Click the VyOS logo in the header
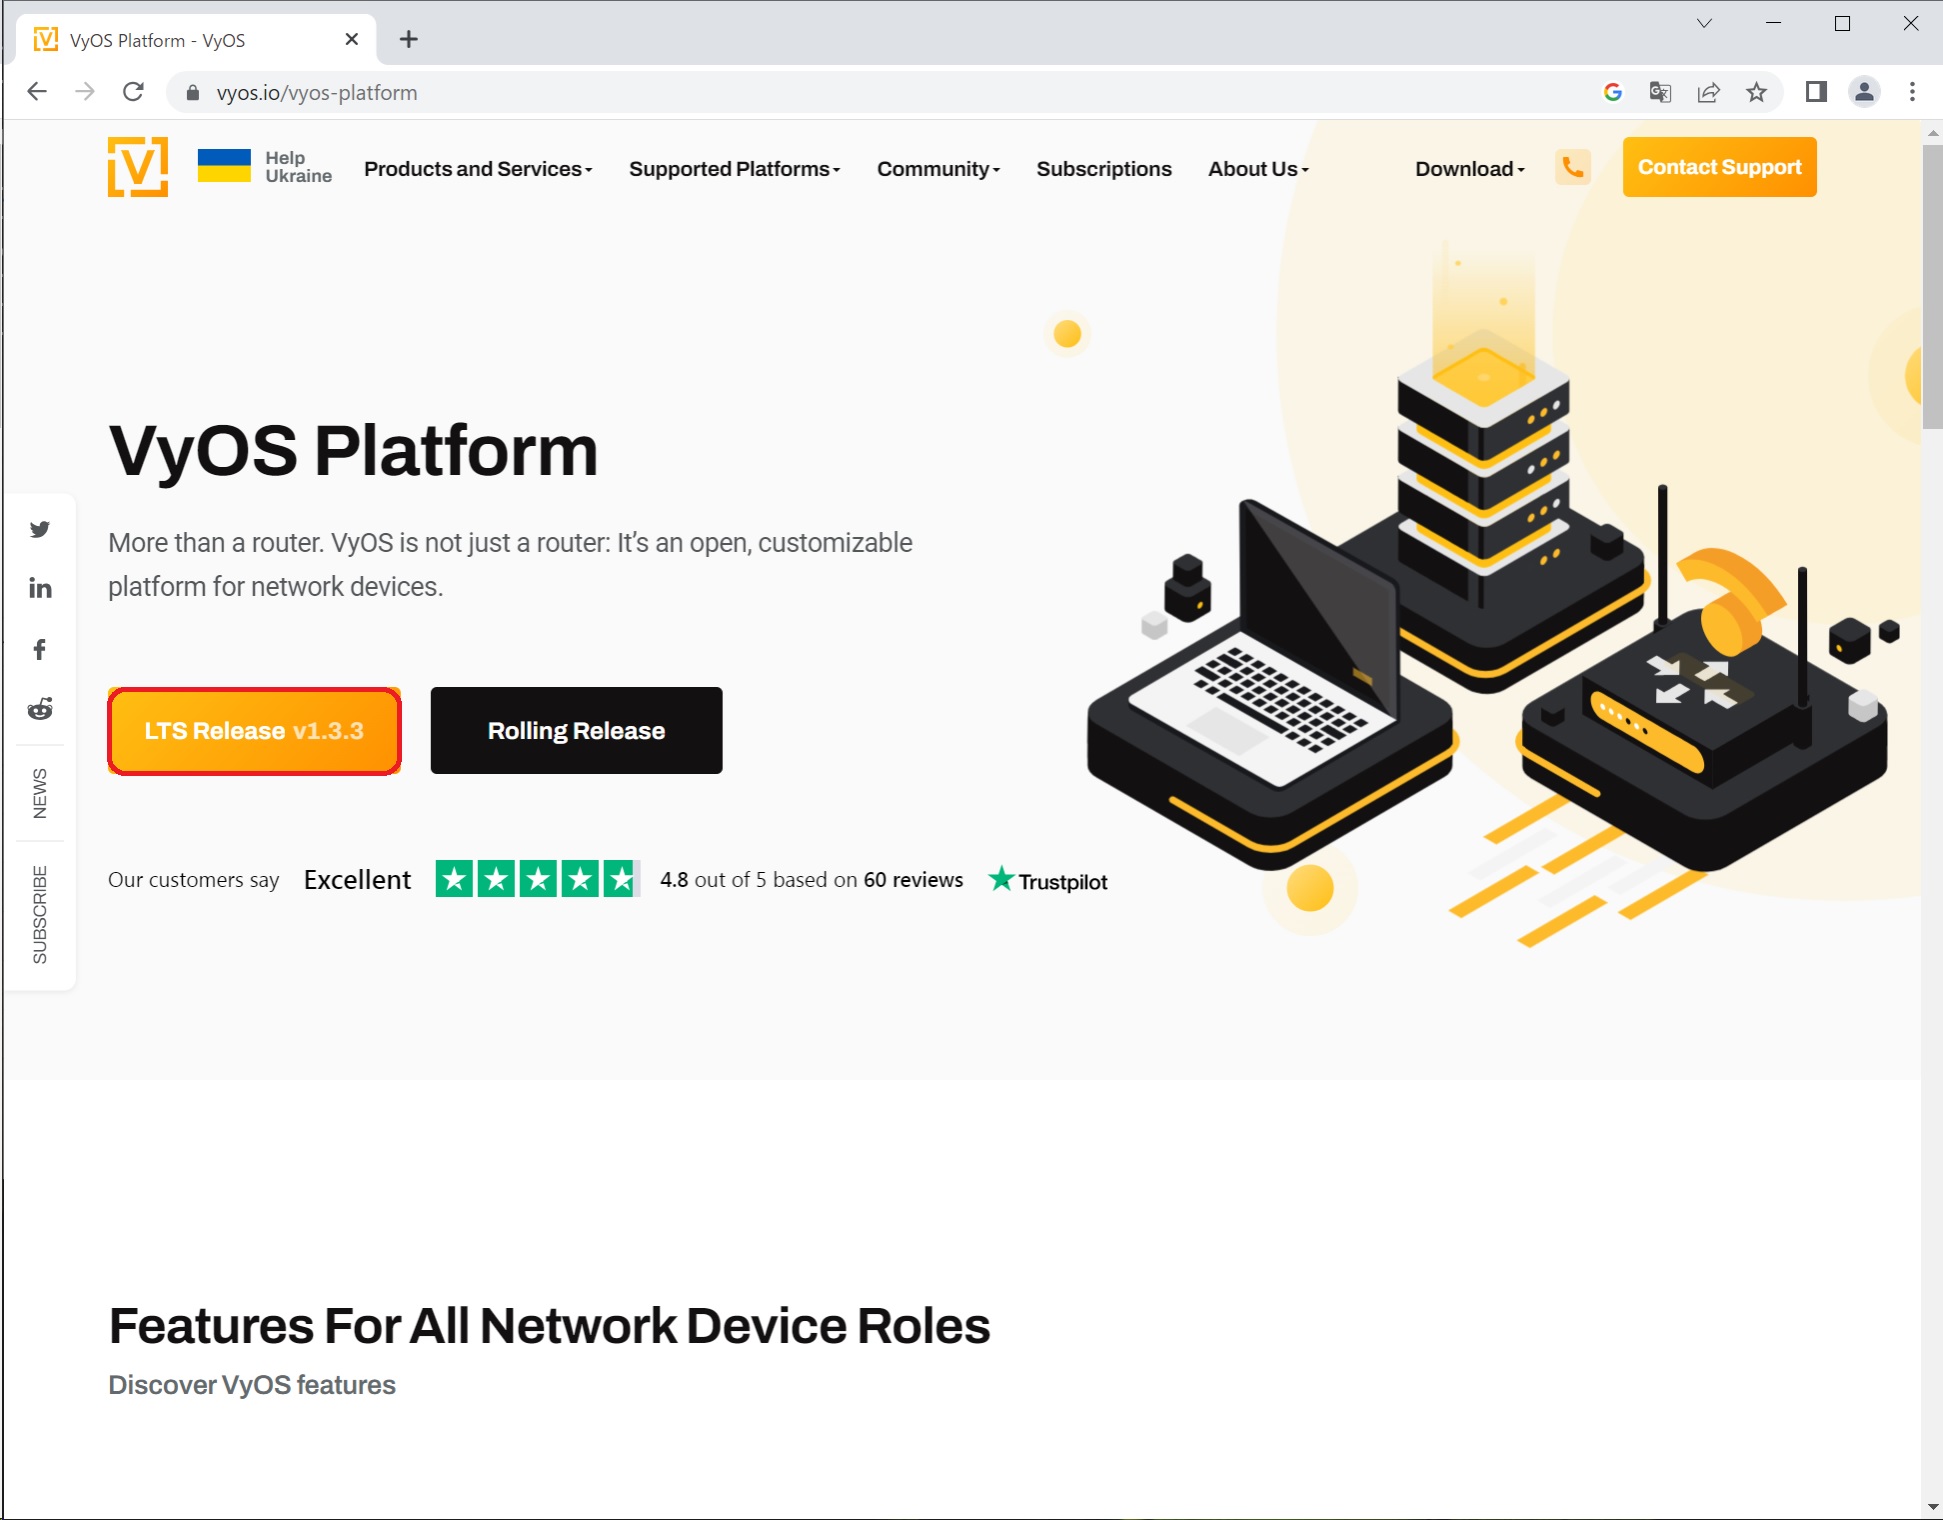Viewport: 1943px width, 1520px height. point(138,167)
